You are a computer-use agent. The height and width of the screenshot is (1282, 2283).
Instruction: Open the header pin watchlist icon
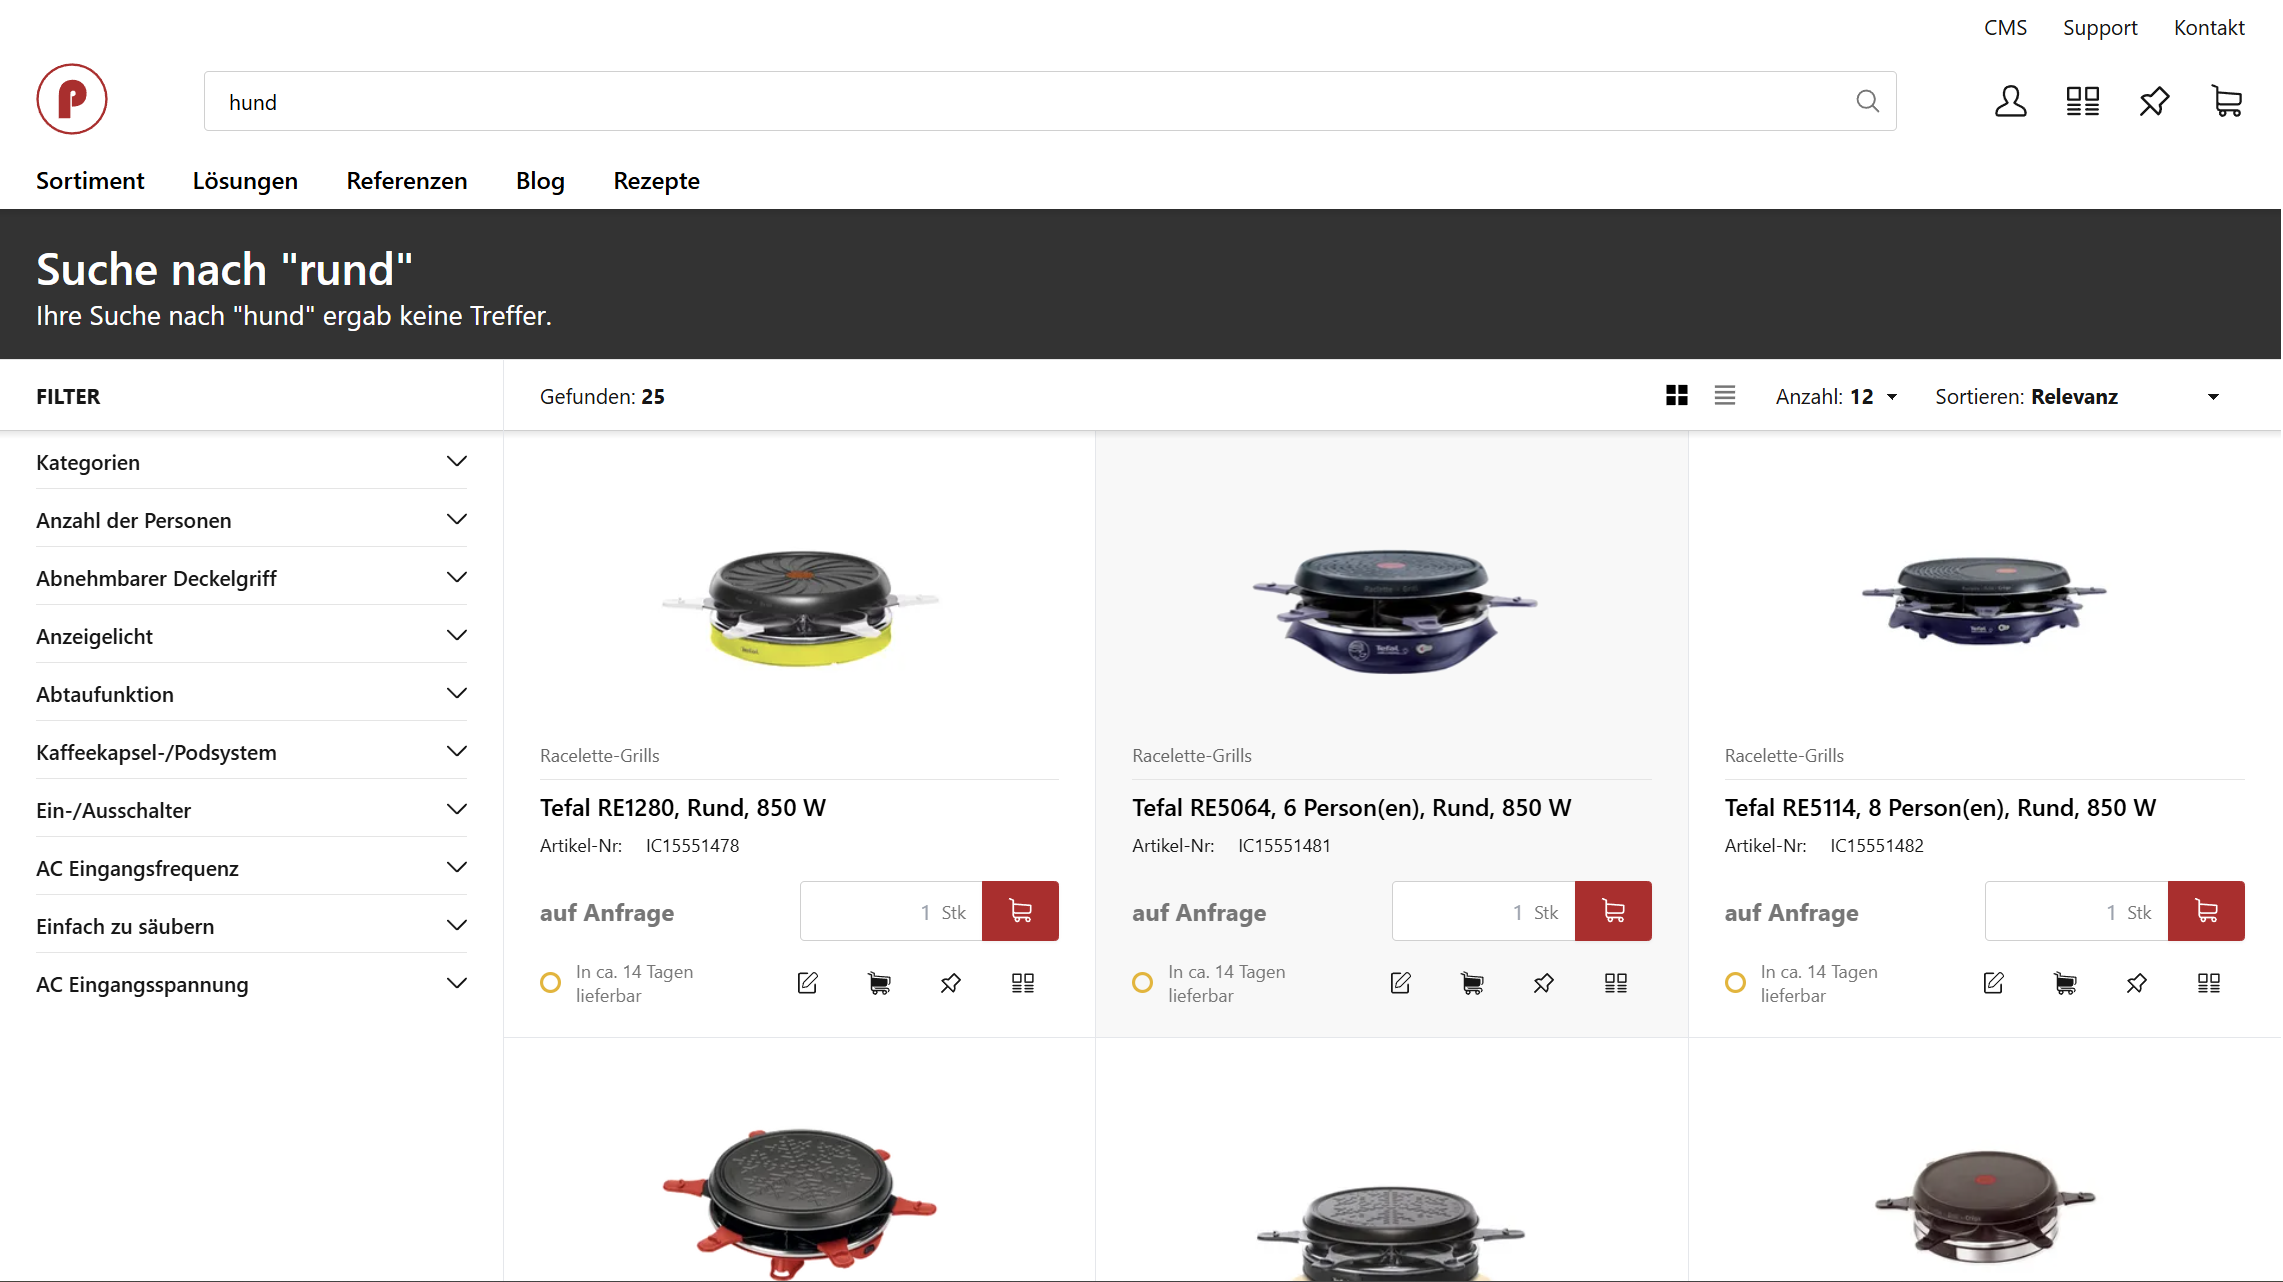click(x=2154, y=101)
